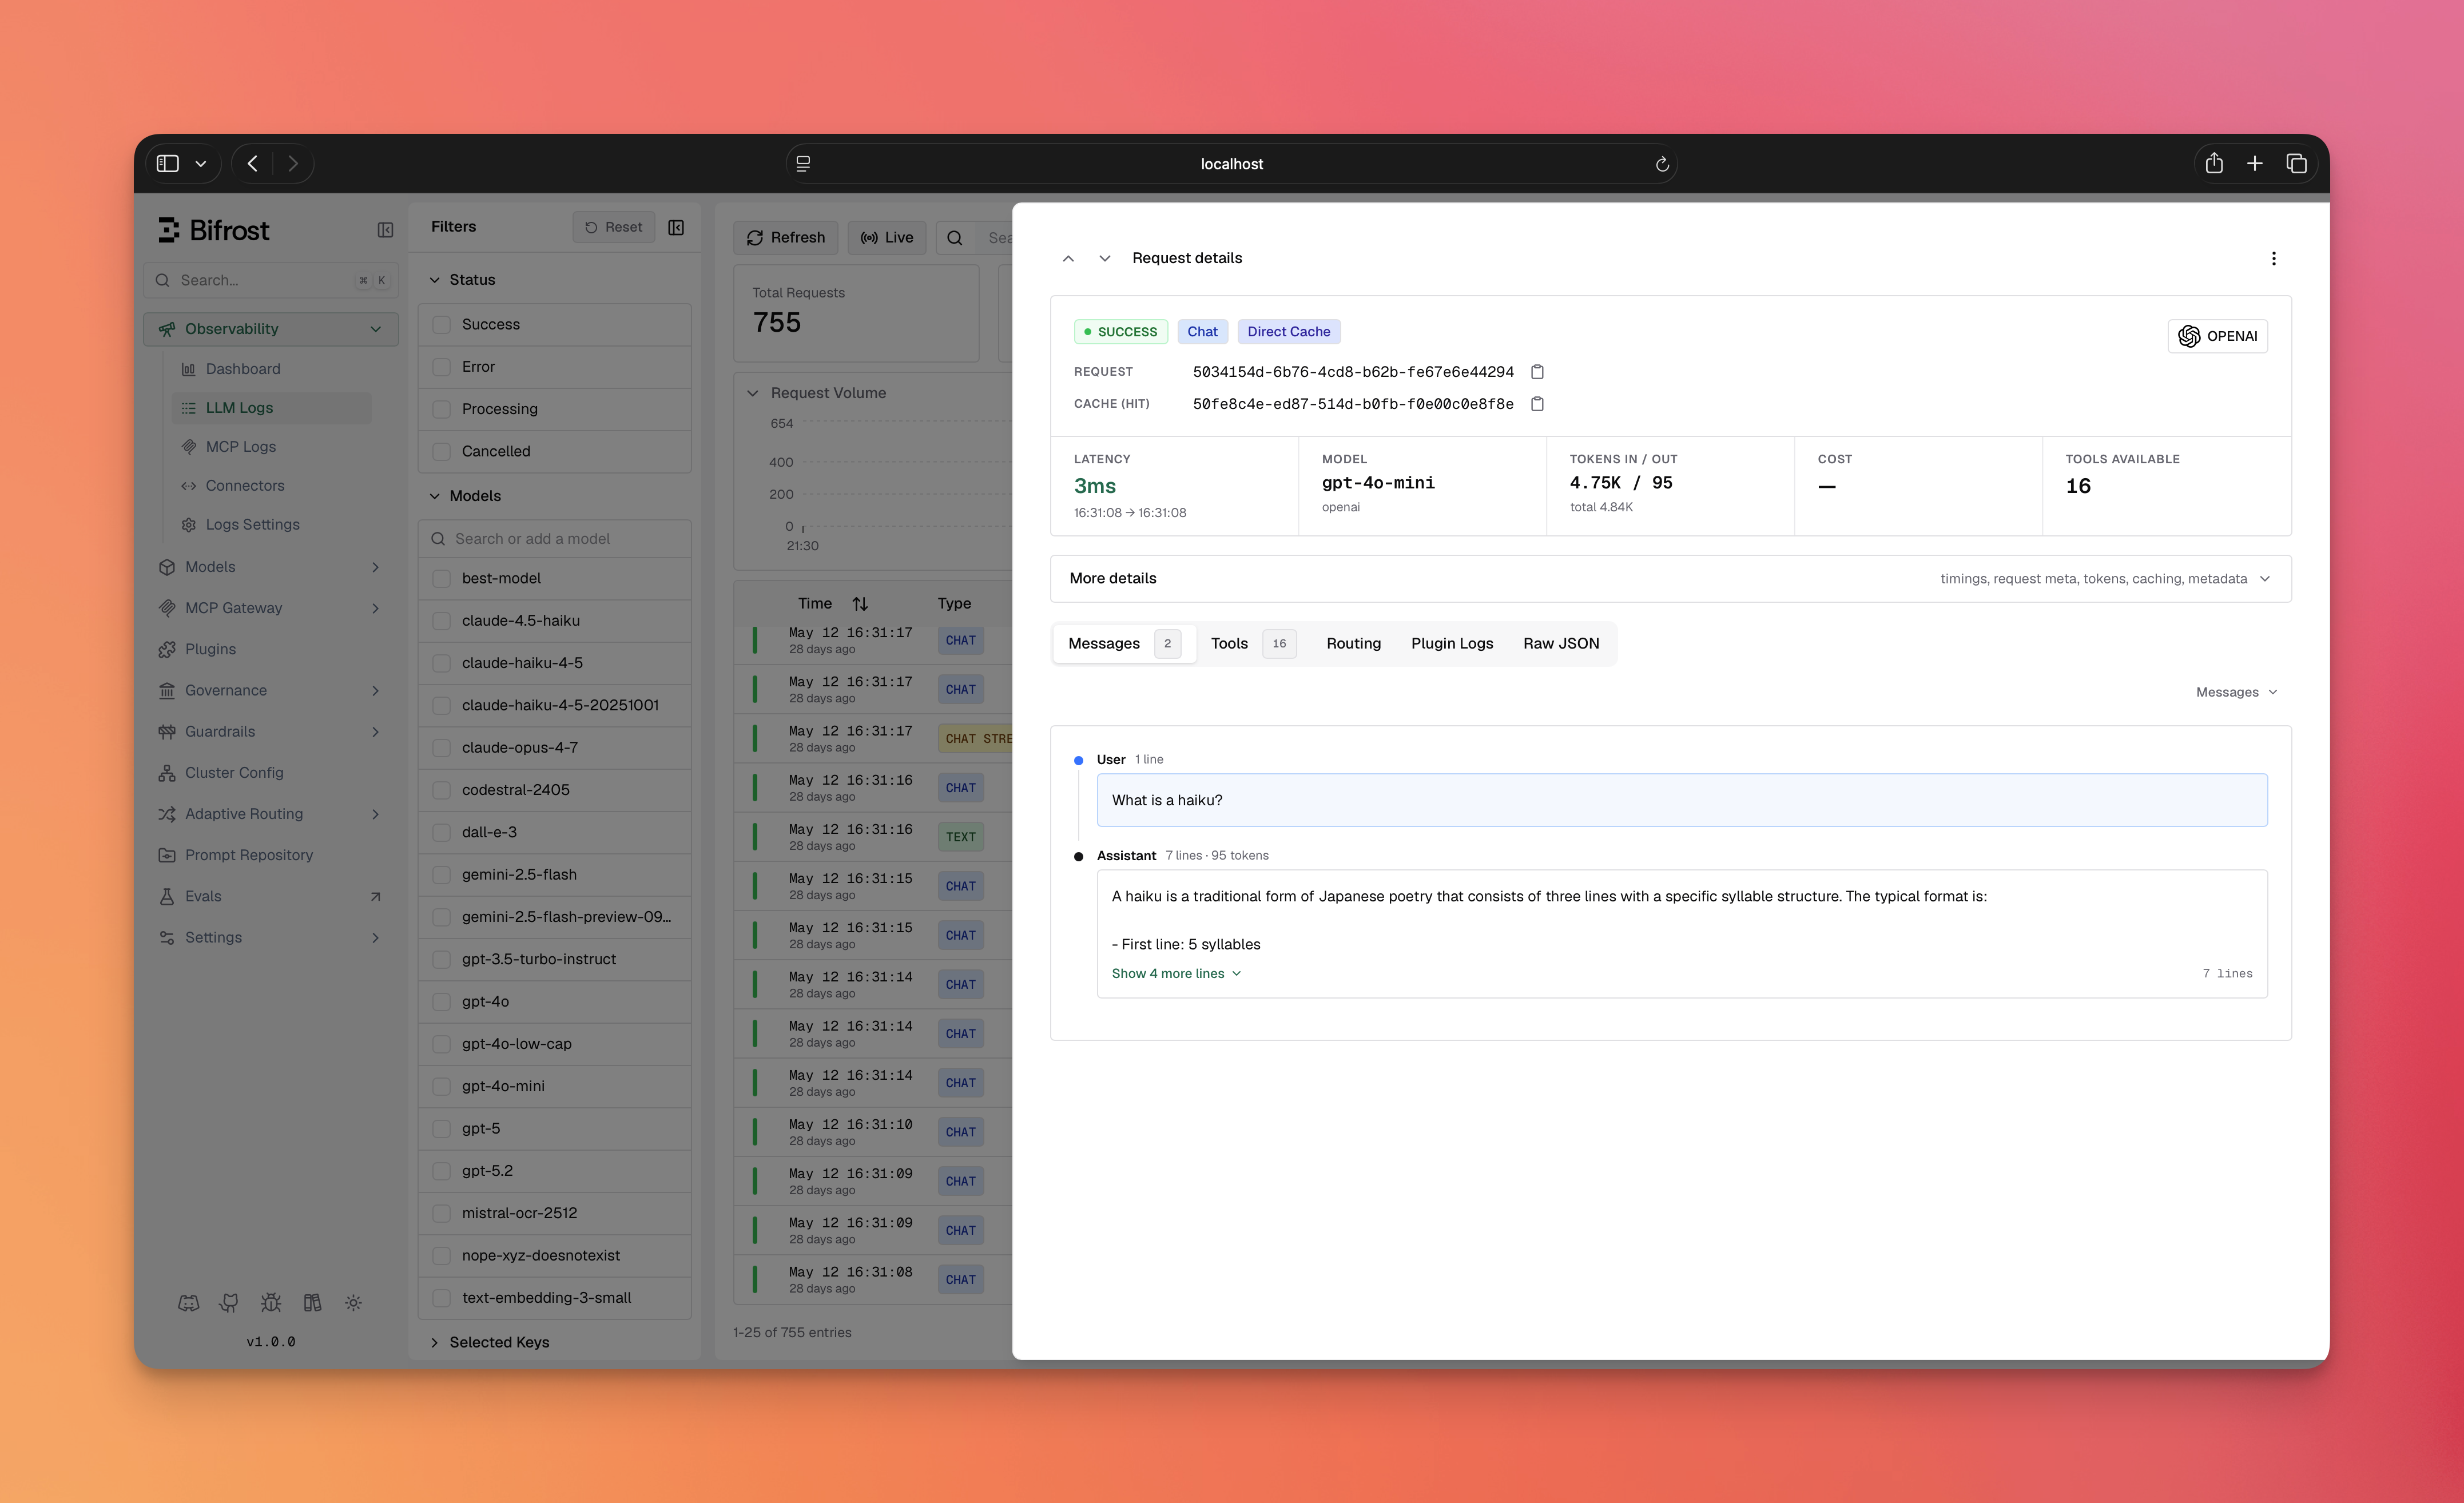Screen dimensions: 2464x1503
Task: Select the May 12 16:31:16 TEXT log row
Action: (873, 837)
